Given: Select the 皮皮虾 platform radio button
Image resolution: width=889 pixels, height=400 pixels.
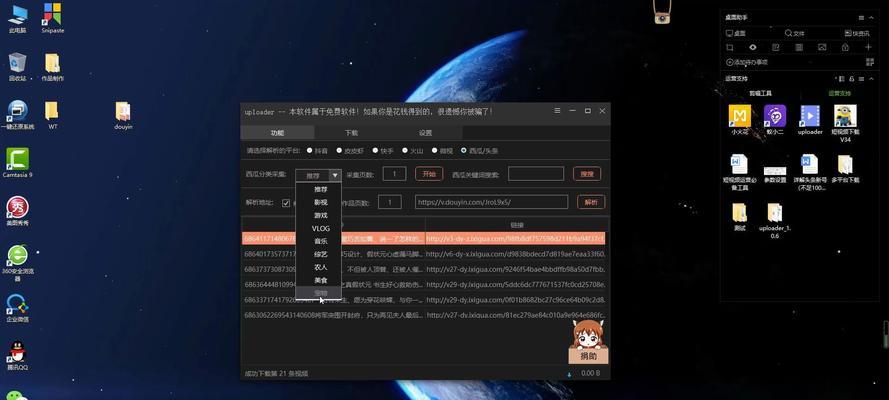Looking at the screenshot, I should click(339, 151).
